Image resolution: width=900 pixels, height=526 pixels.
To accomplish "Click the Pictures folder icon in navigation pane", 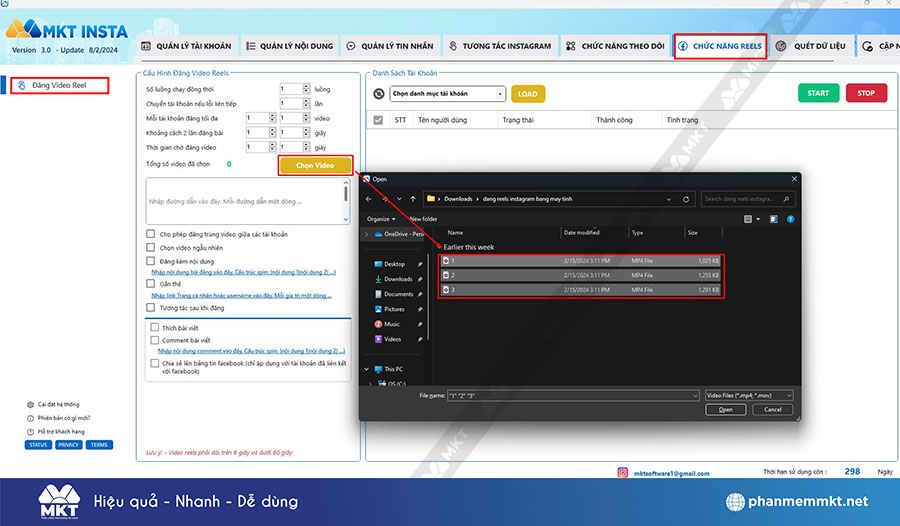I will [378, 309].
